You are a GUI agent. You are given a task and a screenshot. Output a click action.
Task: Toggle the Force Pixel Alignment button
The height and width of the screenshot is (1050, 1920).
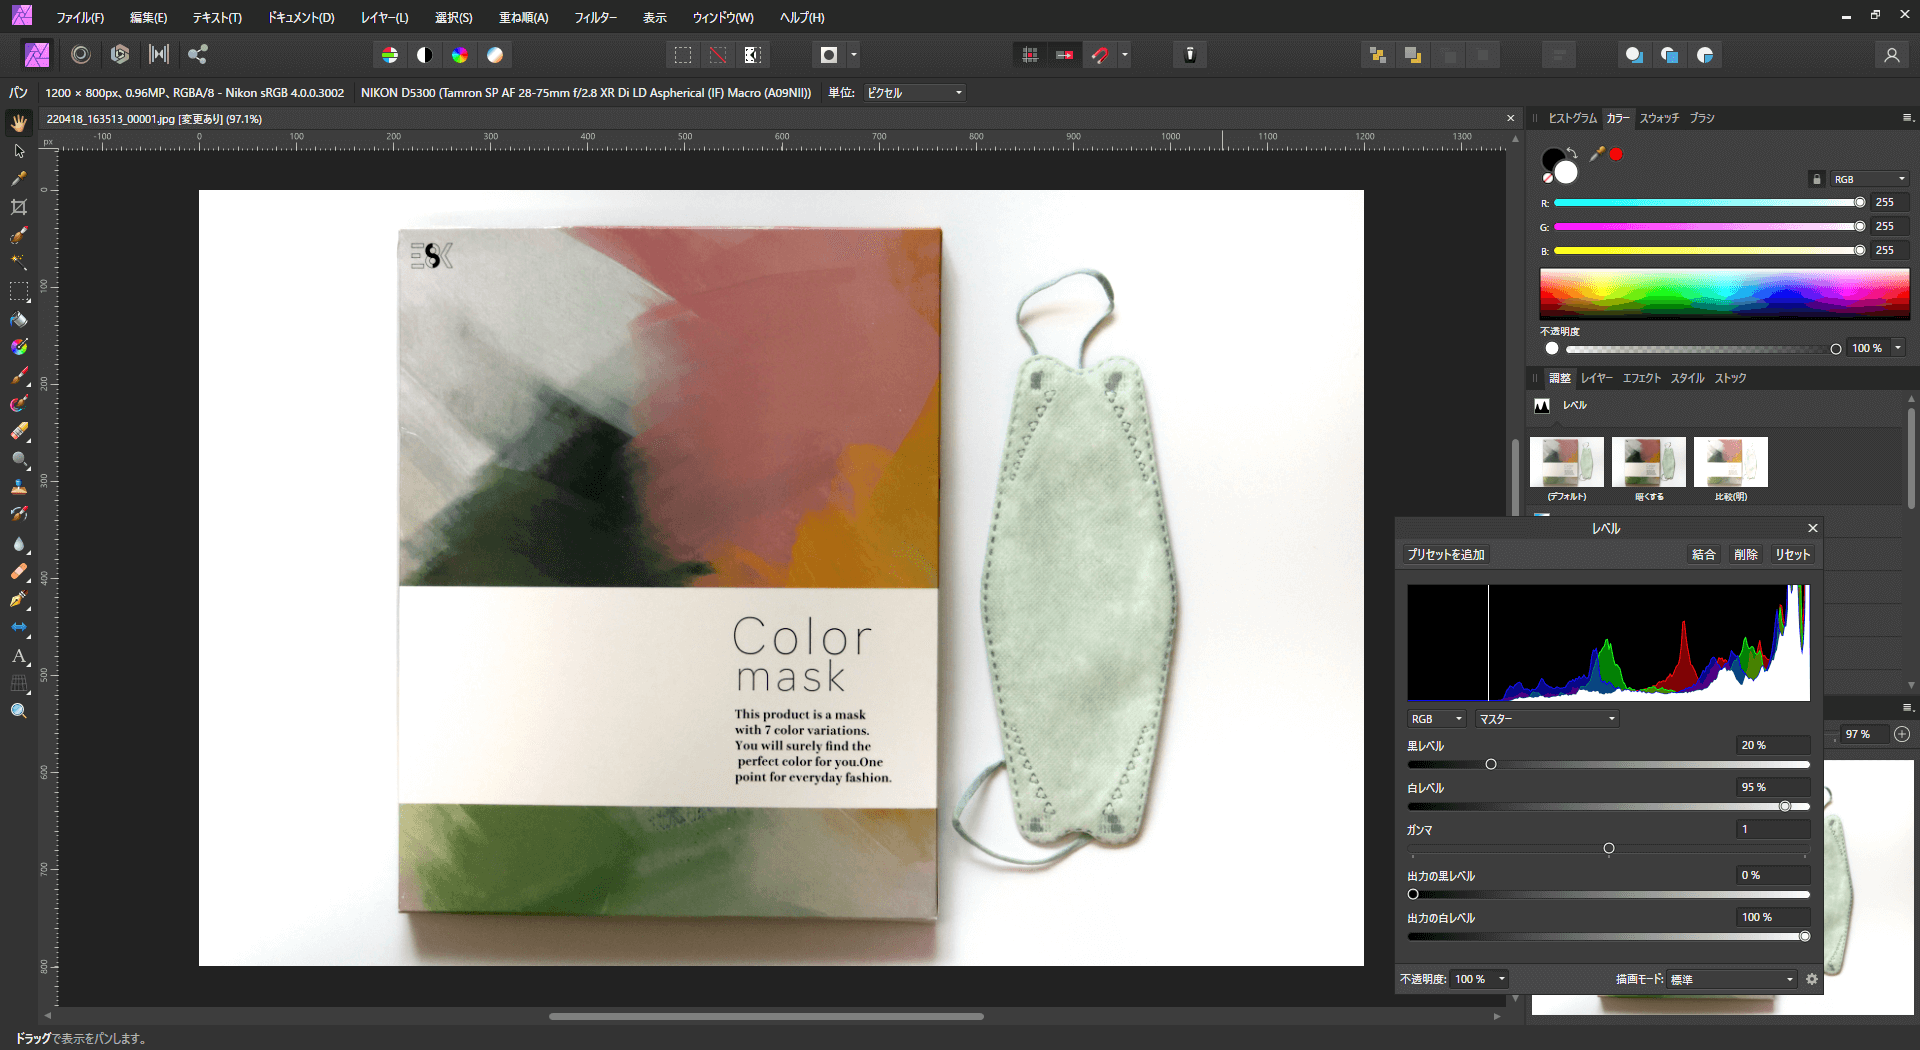coord(1065,55)
